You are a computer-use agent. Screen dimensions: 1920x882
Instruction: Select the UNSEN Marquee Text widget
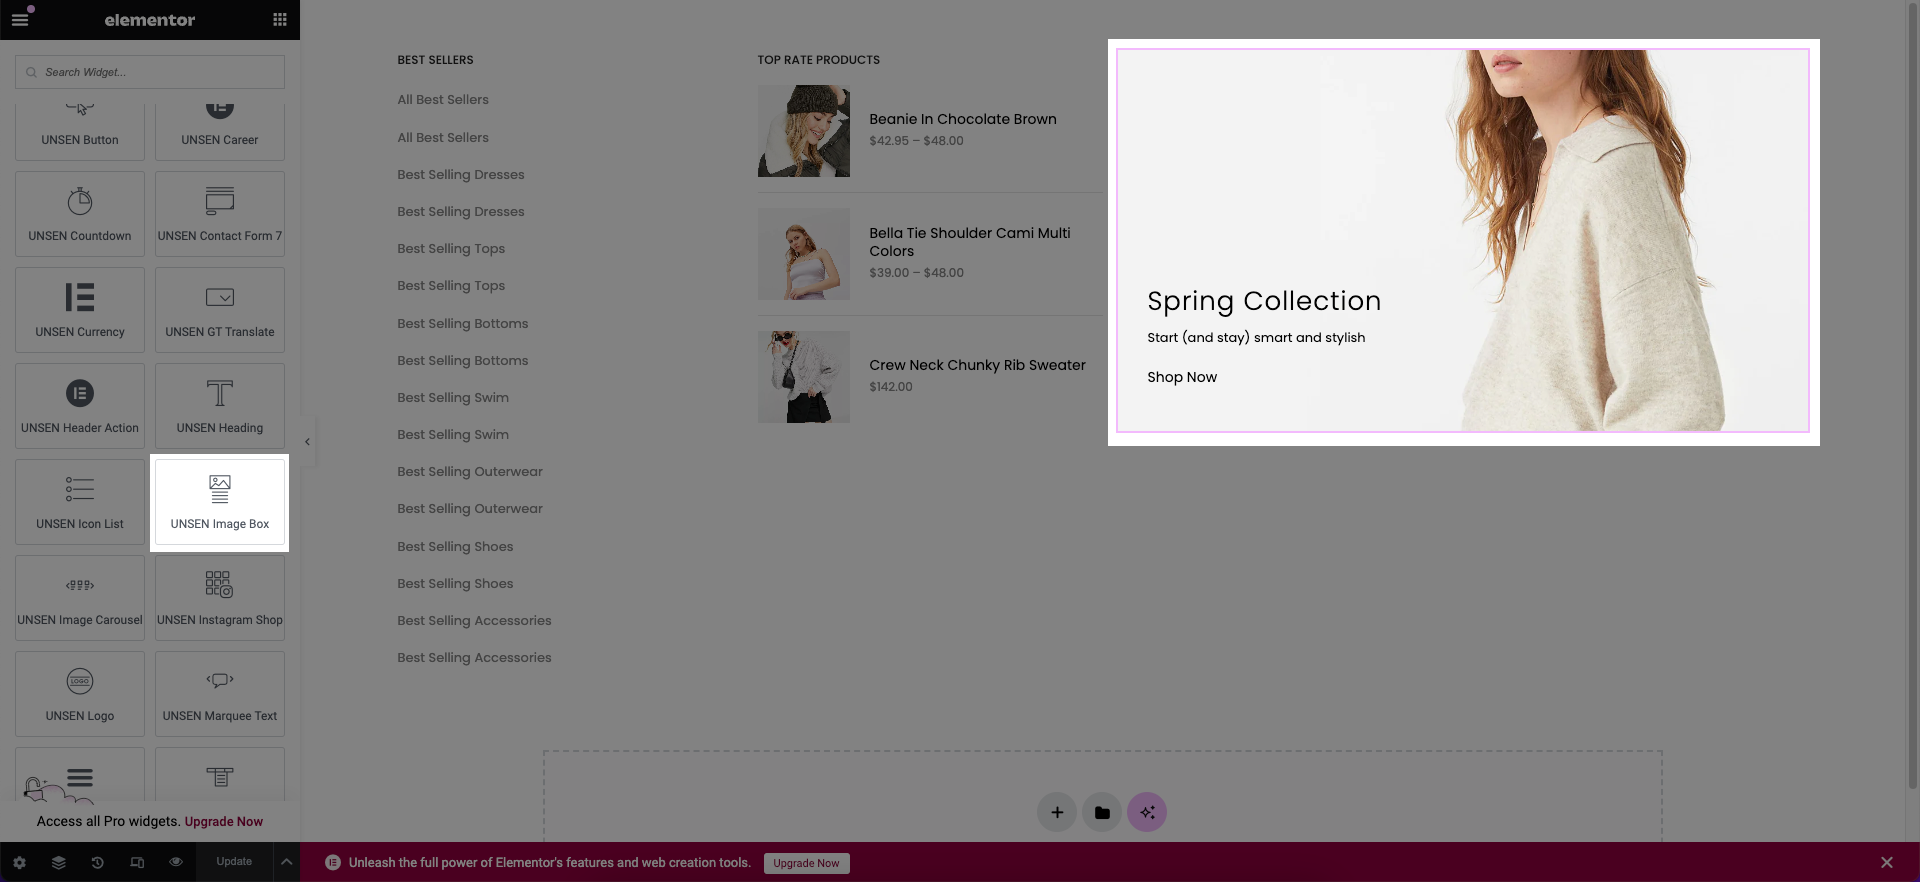point(220,694)
